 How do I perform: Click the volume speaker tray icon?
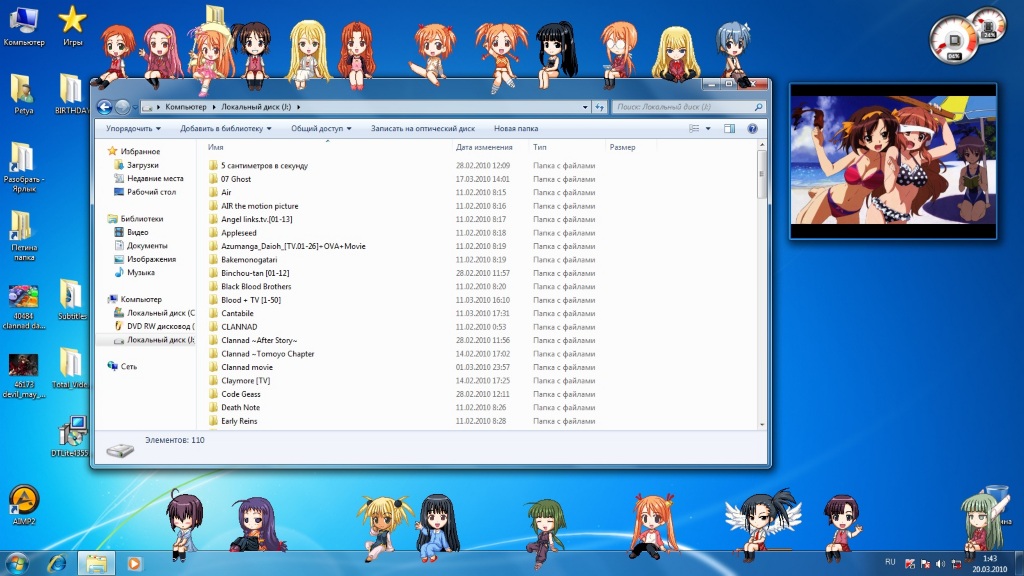tap(940, 564)
